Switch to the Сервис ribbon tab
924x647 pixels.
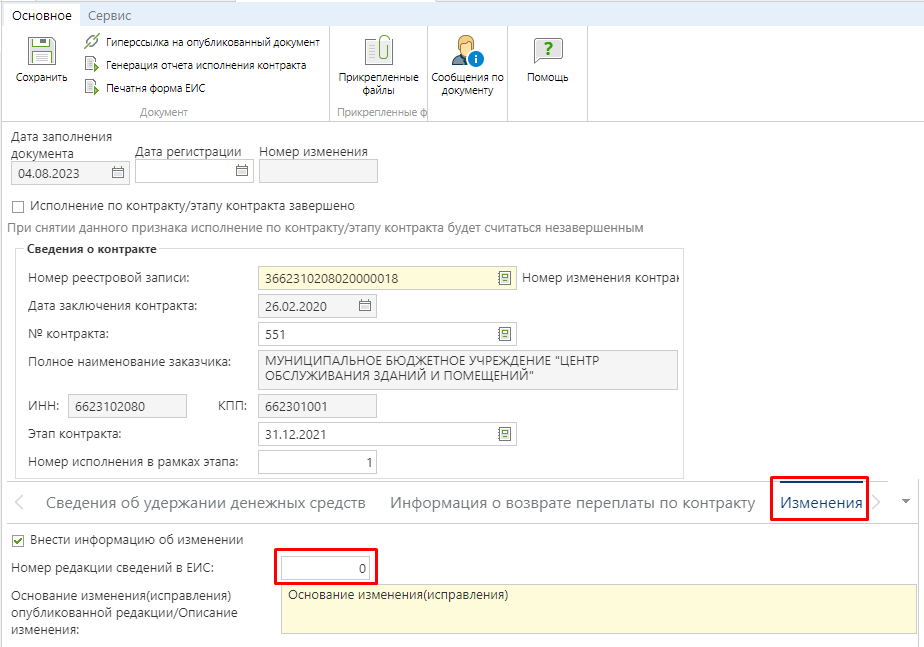pos(109,16)
